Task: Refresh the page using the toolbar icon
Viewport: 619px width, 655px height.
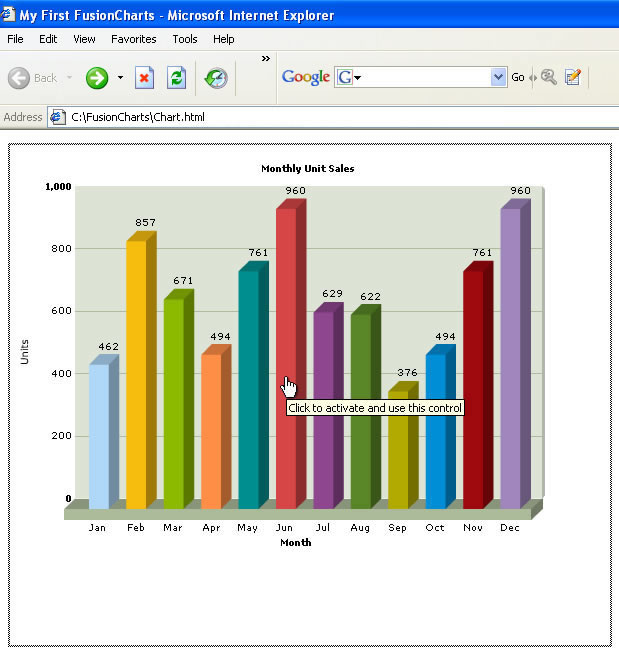Action: tap(176, 78)
